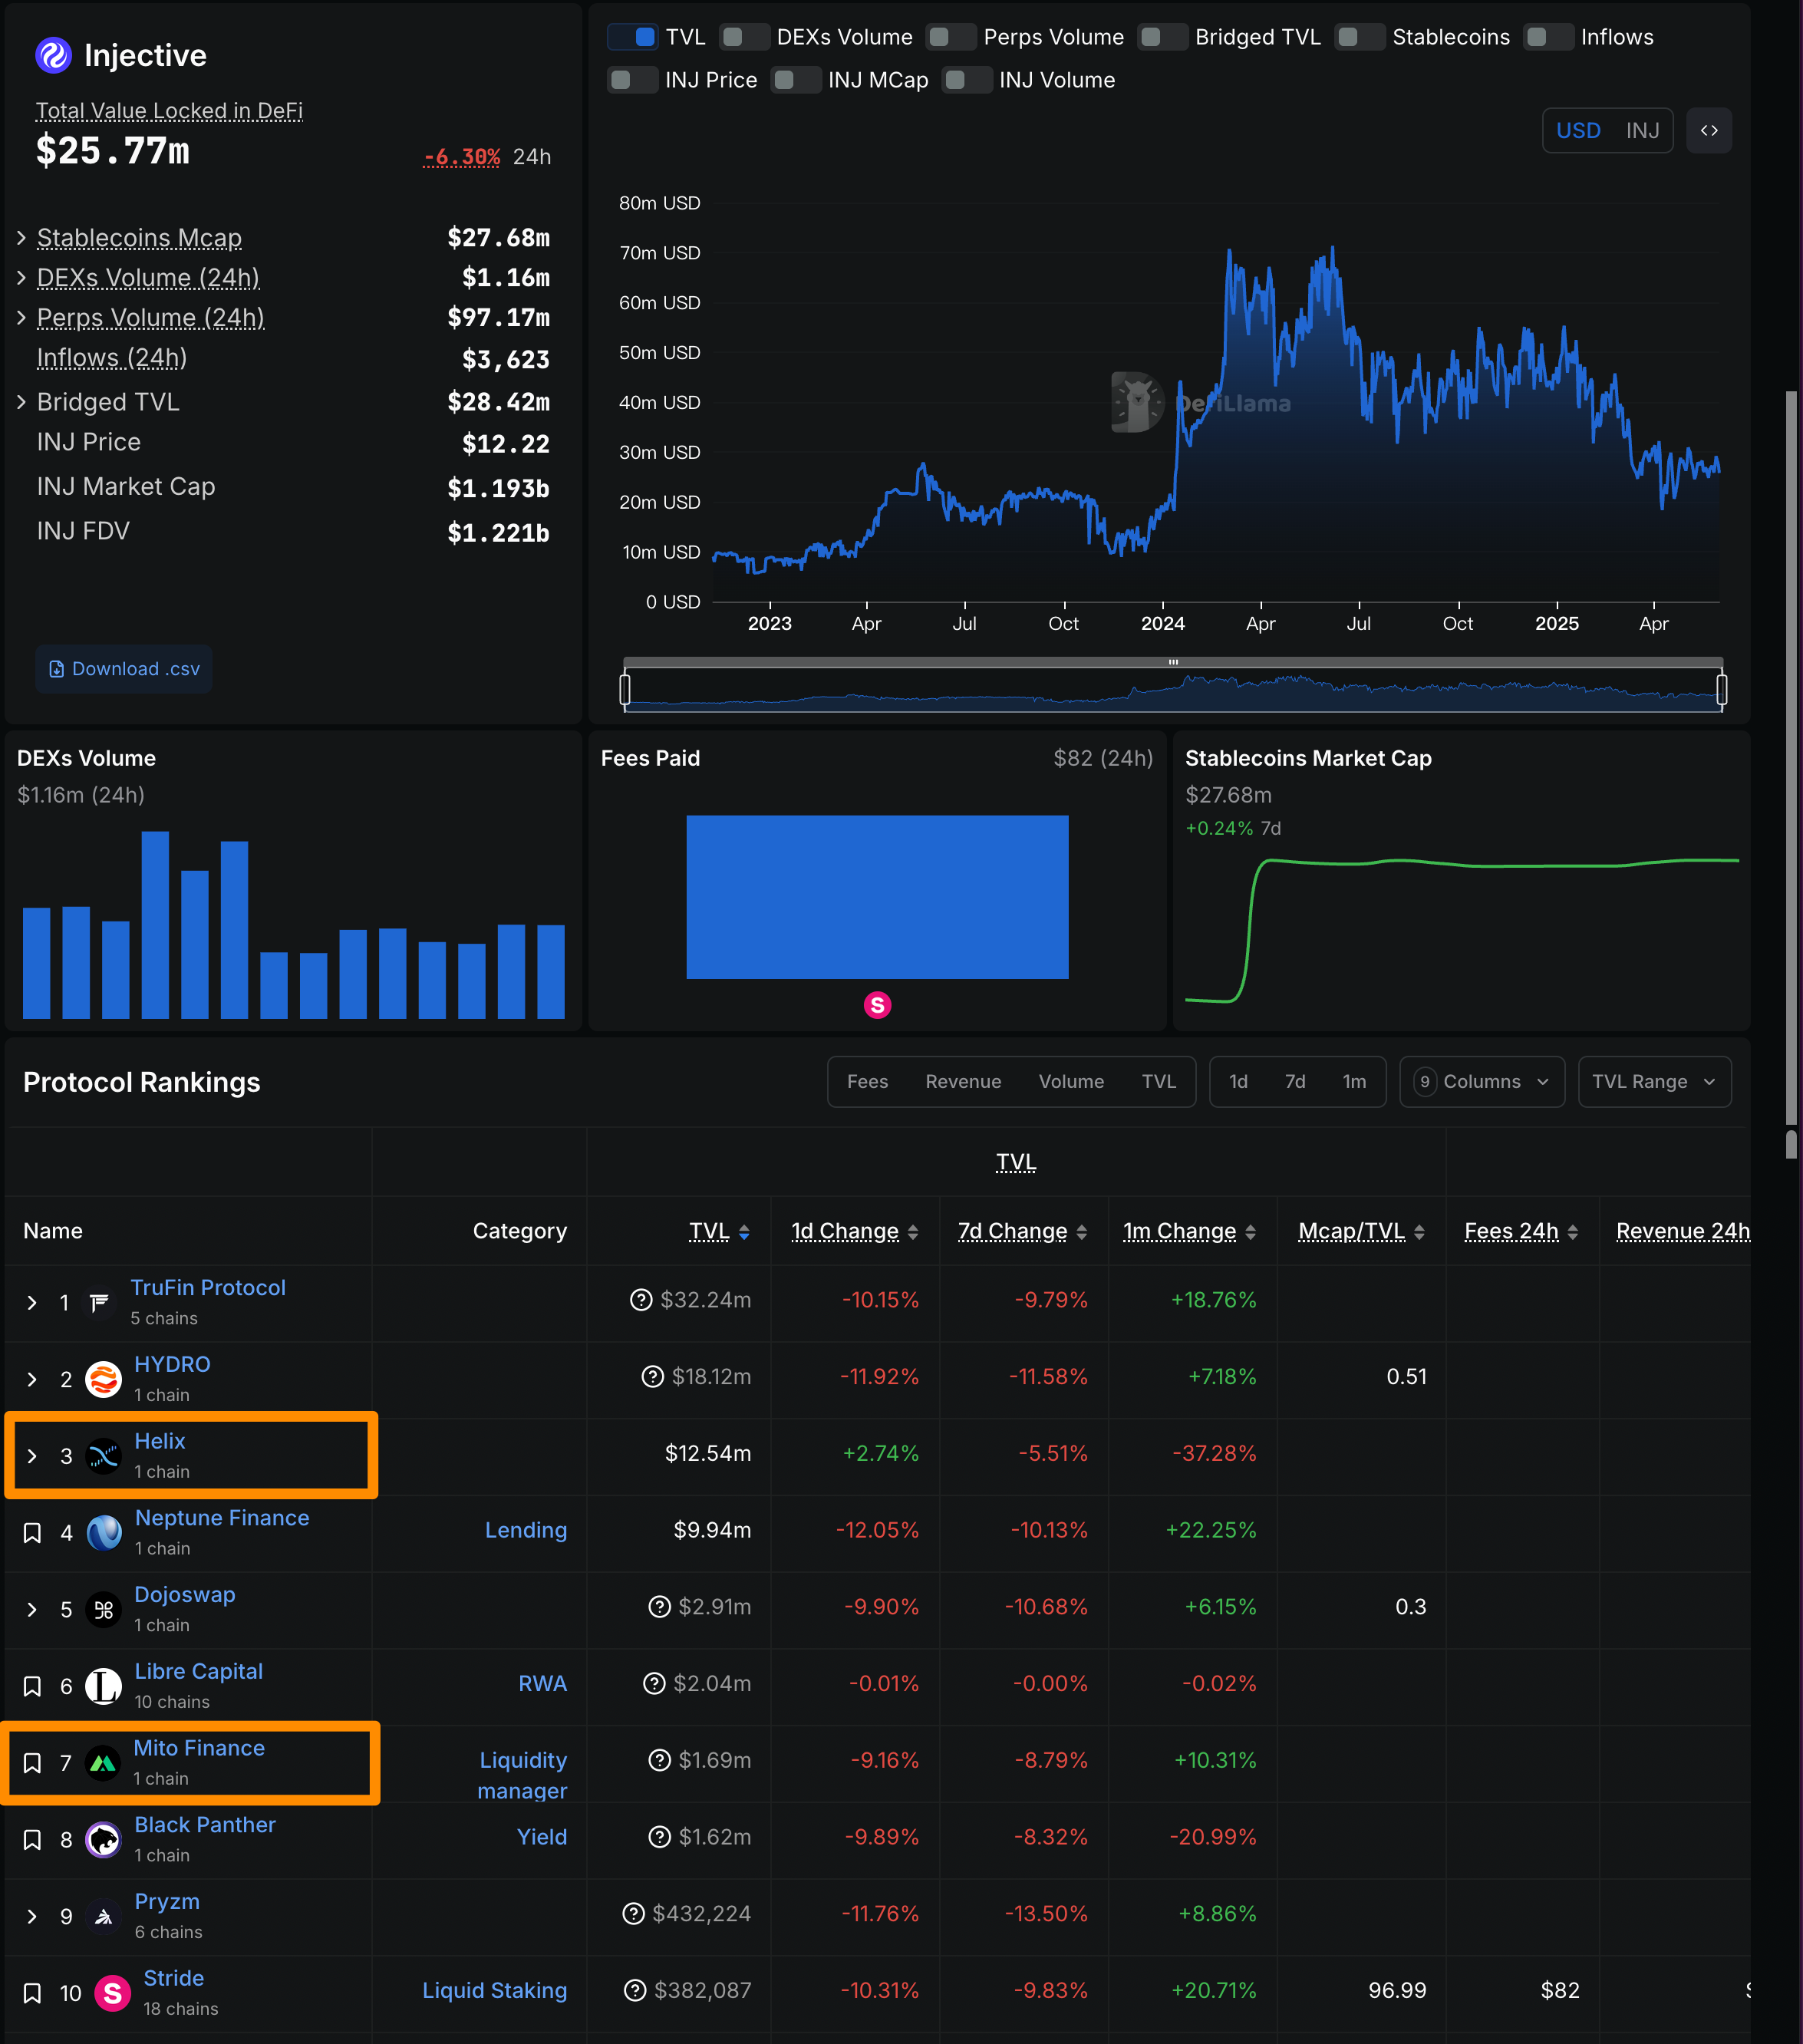The width and height of the screenshot is (1803, 2044).
Task: Open the TVL Range dropdown
Action: pos(1653,1082)
